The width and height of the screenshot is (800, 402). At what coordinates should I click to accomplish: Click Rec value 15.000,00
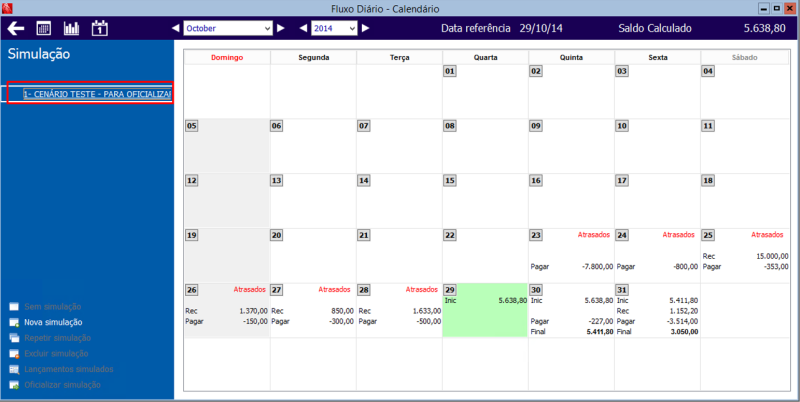[x=772, y=256]
